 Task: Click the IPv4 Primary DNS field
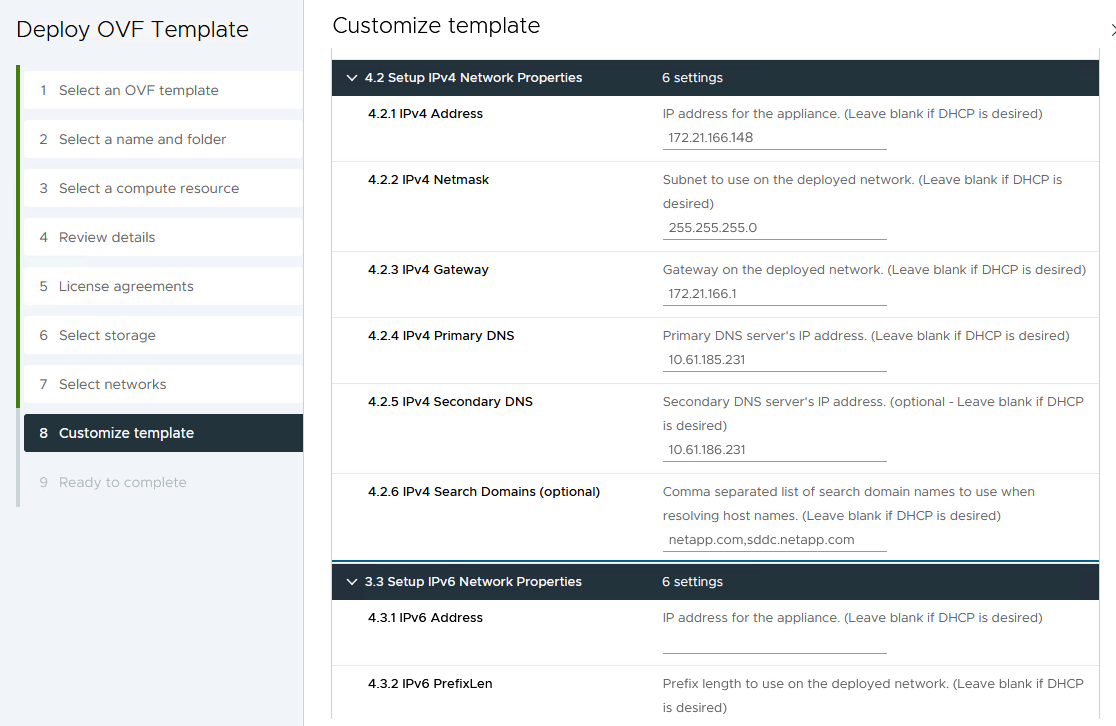point(774,360)
